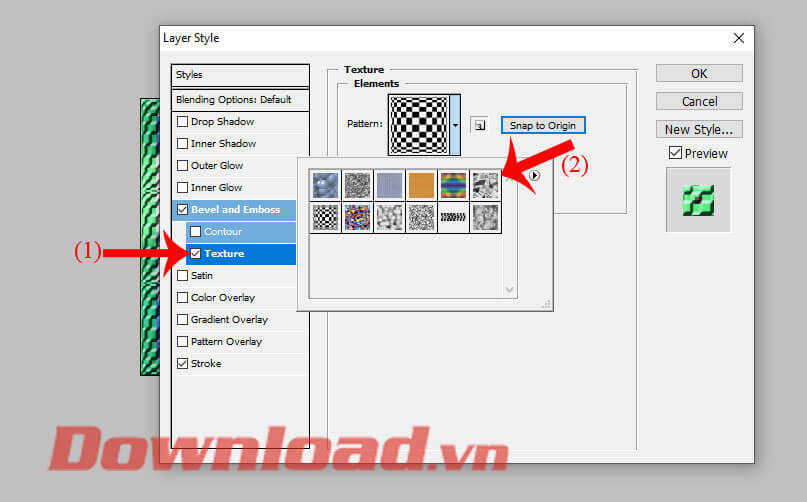Enable the Color Overlay checkbox
807x502 pixels.
coord(182,298)
